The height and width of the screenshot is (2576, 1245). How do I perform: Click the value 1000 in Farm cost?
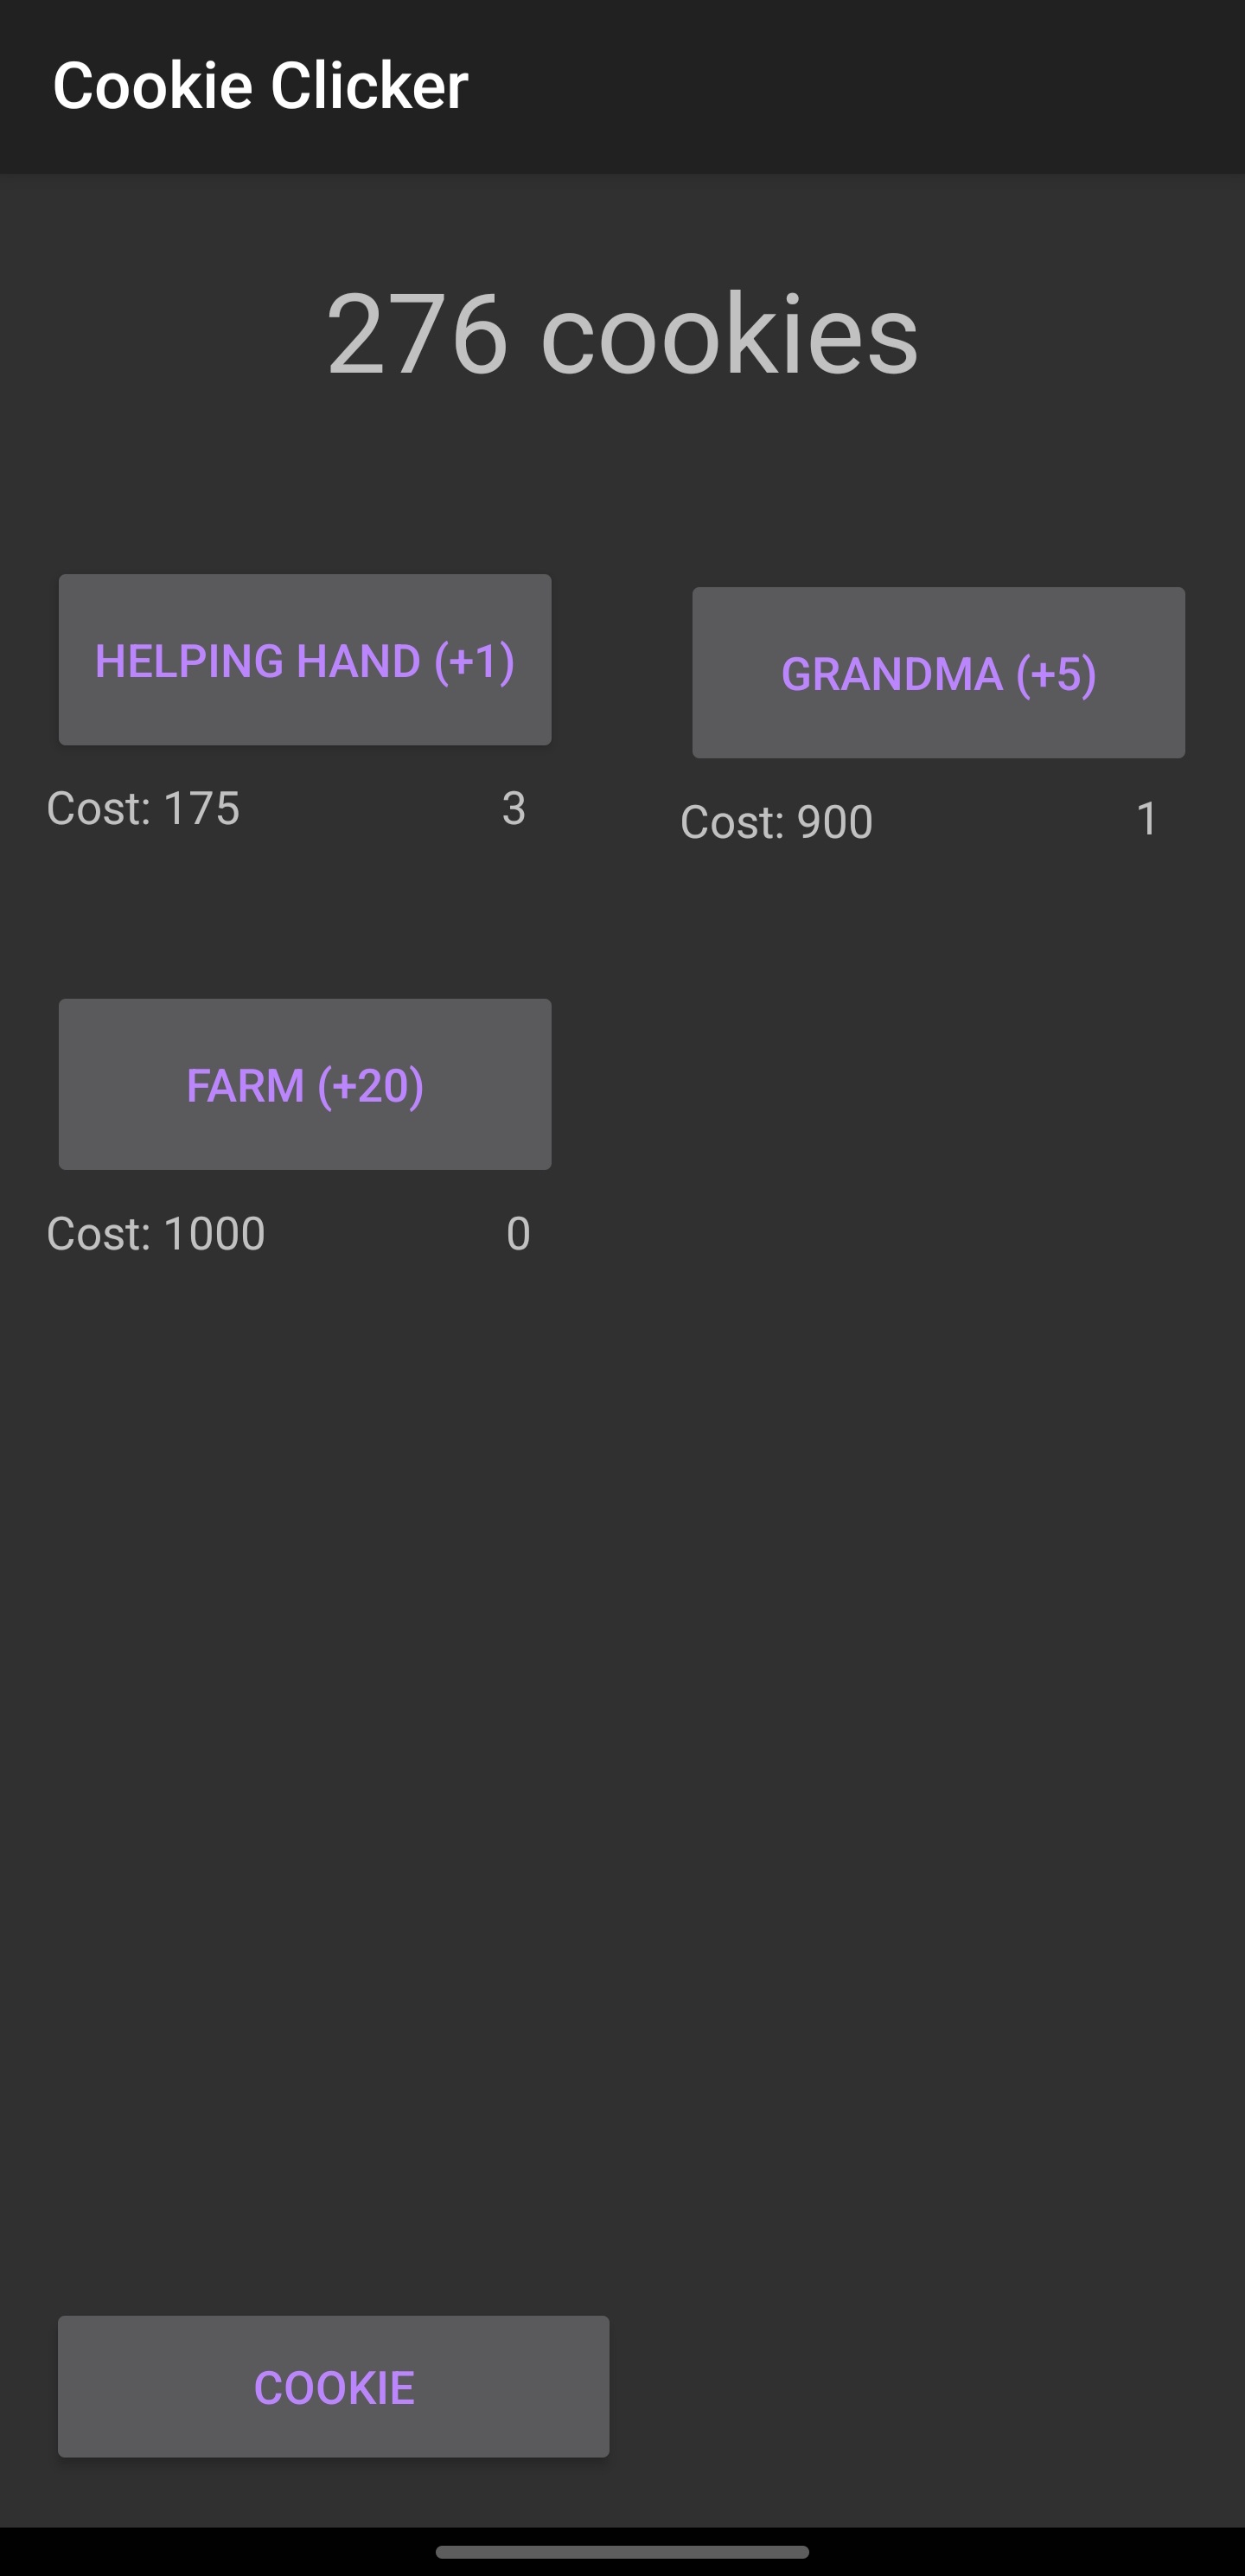click(214, 1233)
